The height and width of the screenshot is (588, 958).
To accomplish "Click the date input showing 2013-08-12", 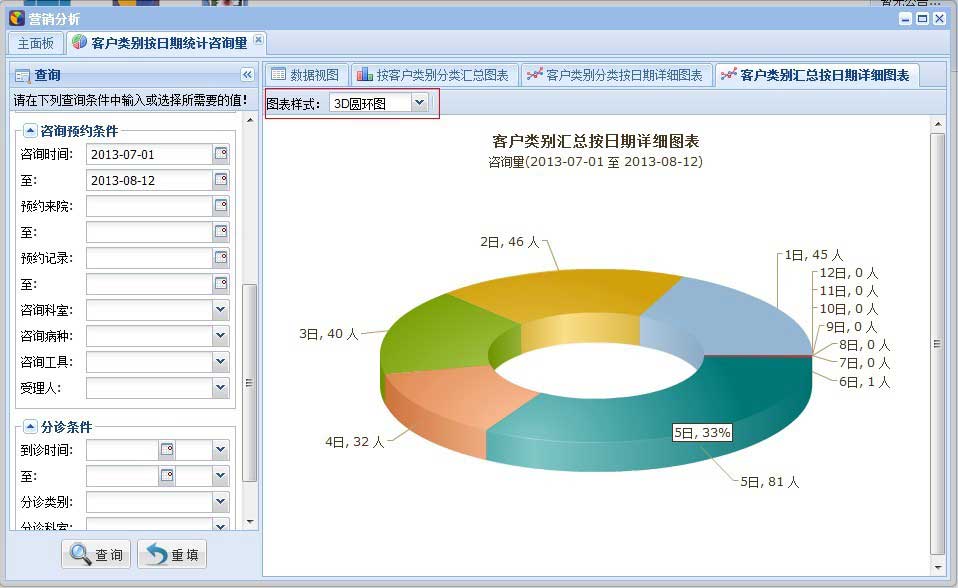I will pyautogui.click(x=150, y=180).
